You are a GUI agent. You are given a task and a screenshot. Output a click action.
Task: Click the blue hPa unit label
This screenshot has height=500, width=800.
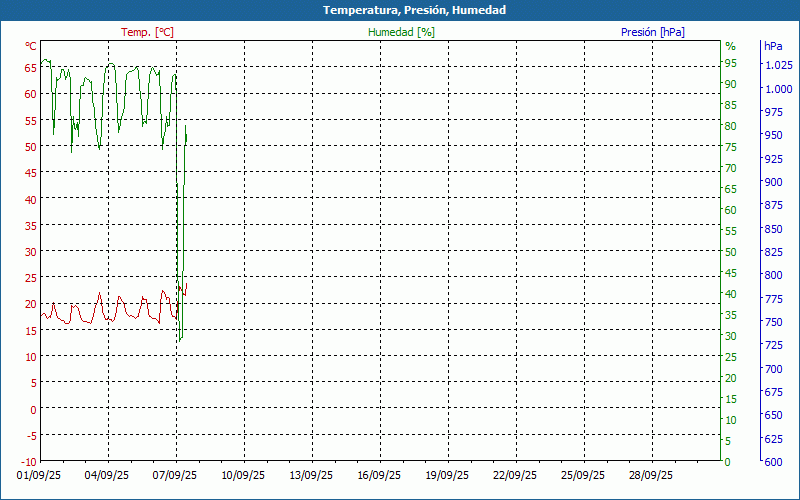[x=773, y=46]
